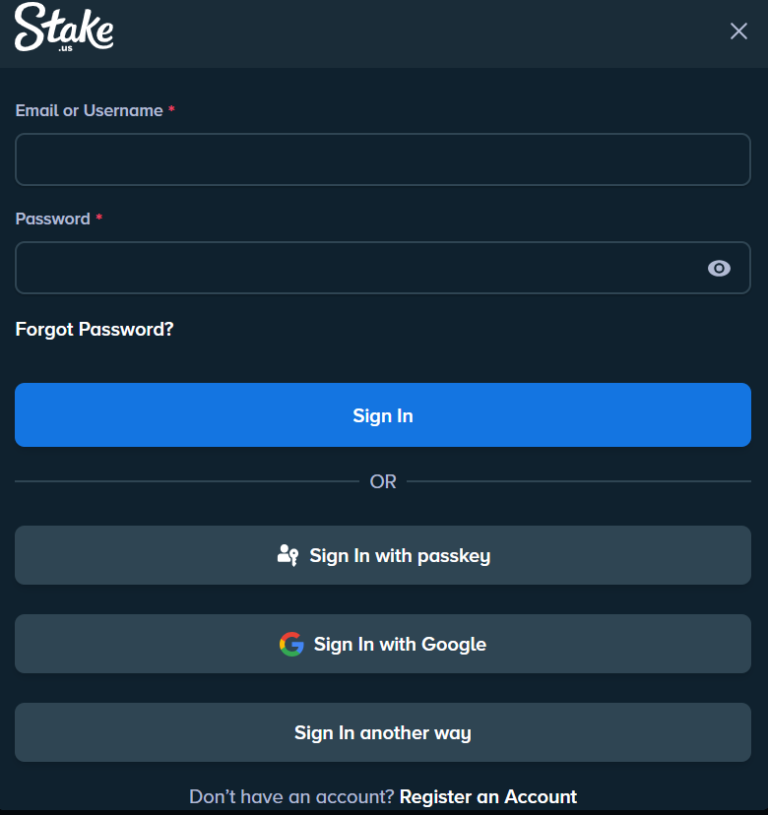The image size is (768, 815).
Task: Choose 'Sign In with Google'
Action: (x=383, y=644)
